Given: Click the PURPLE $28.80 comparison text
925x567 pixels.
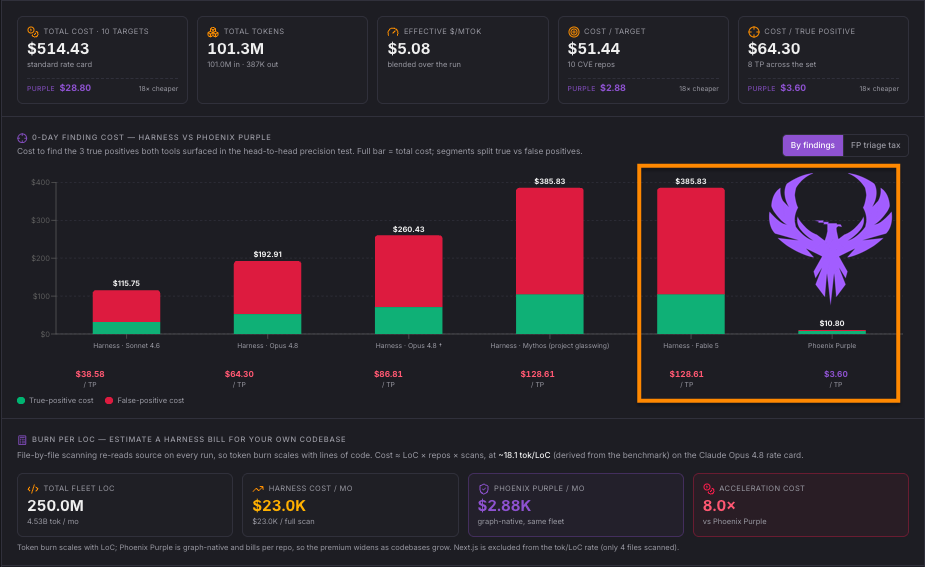Looking at the screenshot, I should (x=59, y=88).
